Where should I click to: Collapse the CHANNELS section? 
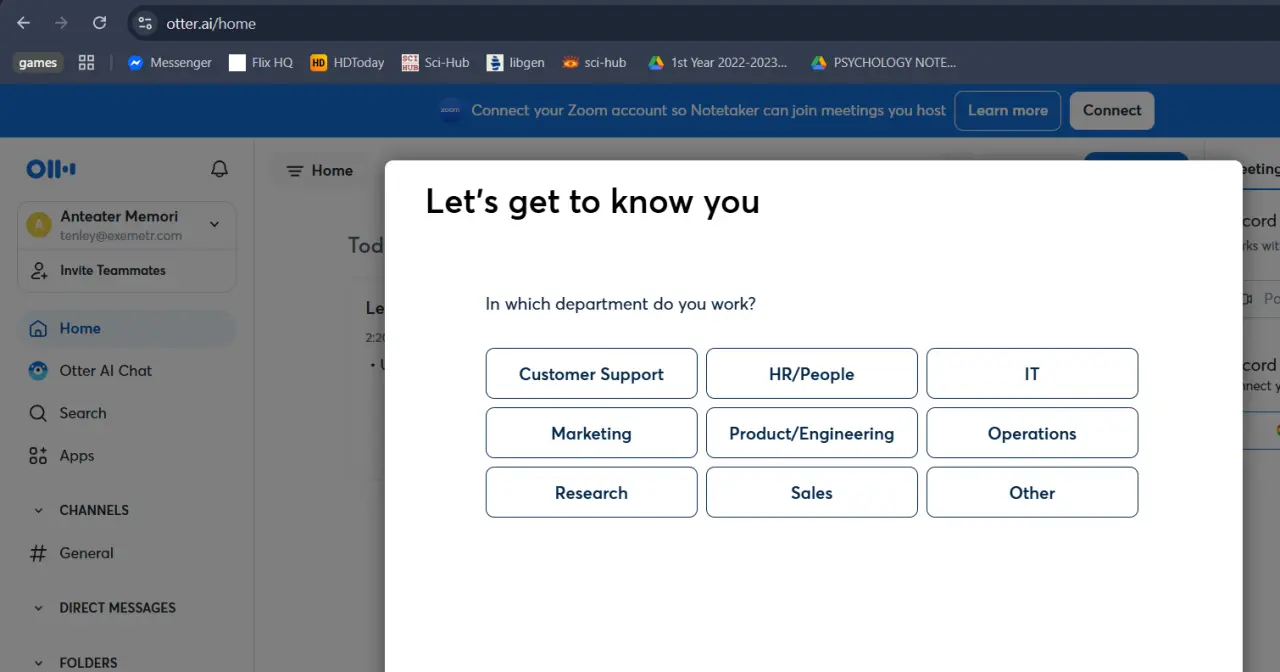(x=39, y=510)
